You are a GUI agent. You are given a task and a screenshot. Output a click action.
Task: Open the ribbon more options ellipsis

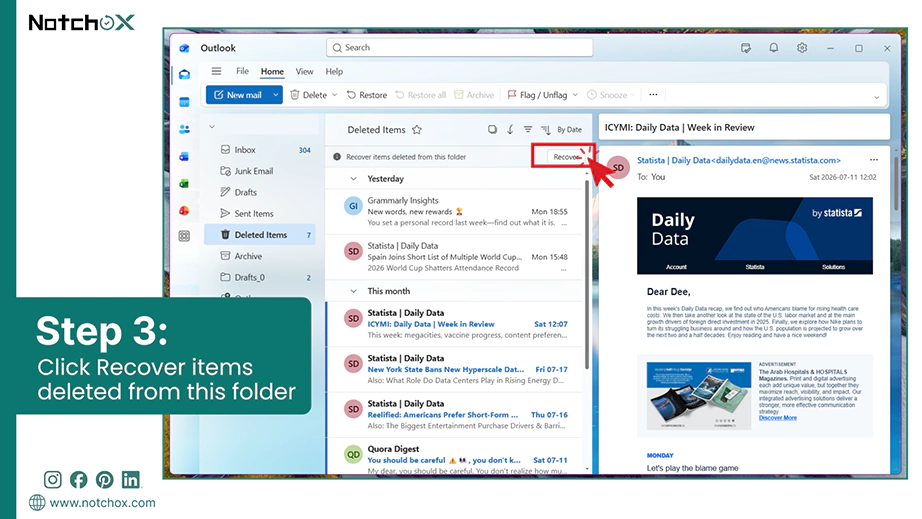[x=653, y=95]
